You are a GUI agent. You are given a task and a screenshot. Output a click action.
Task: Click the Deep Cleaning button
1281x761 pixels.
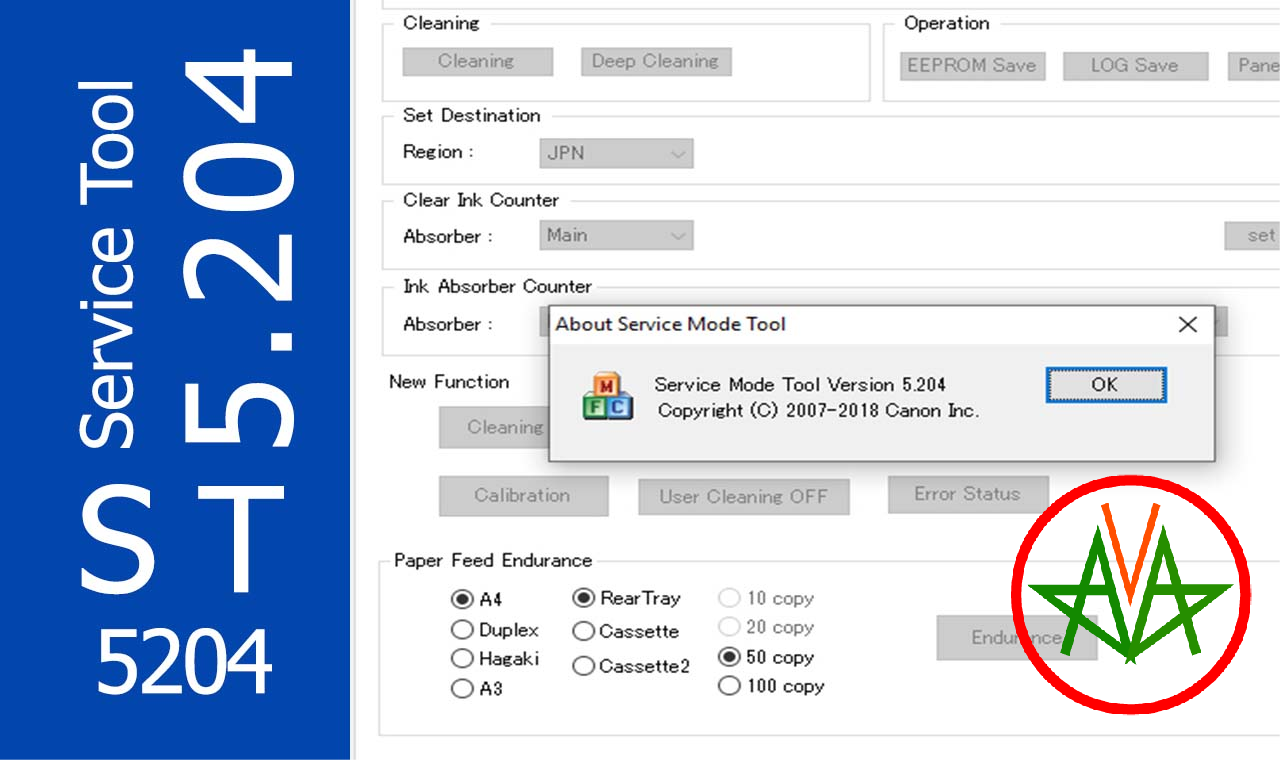(x=655, y=61)
